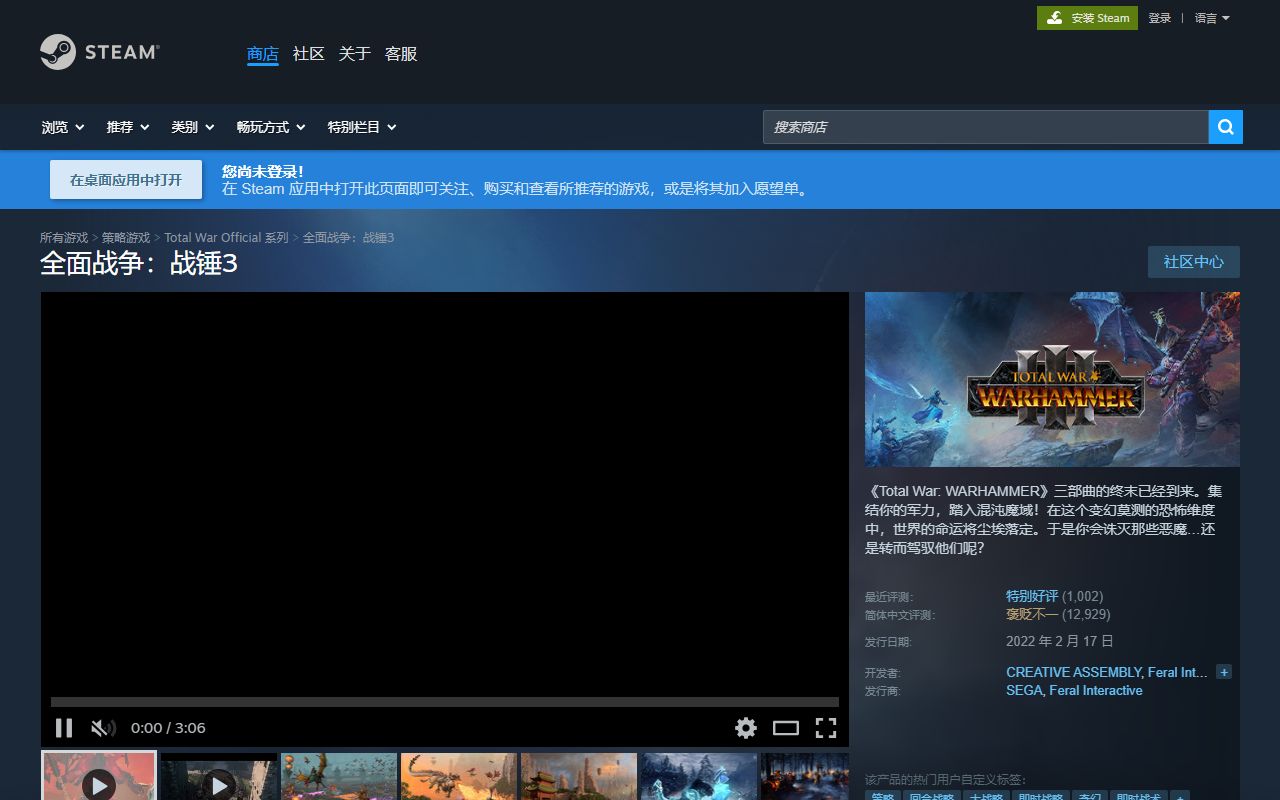Click the Steam logo in the header
The height and width of the screenshot is (800, 1280).
coord(99,52)
